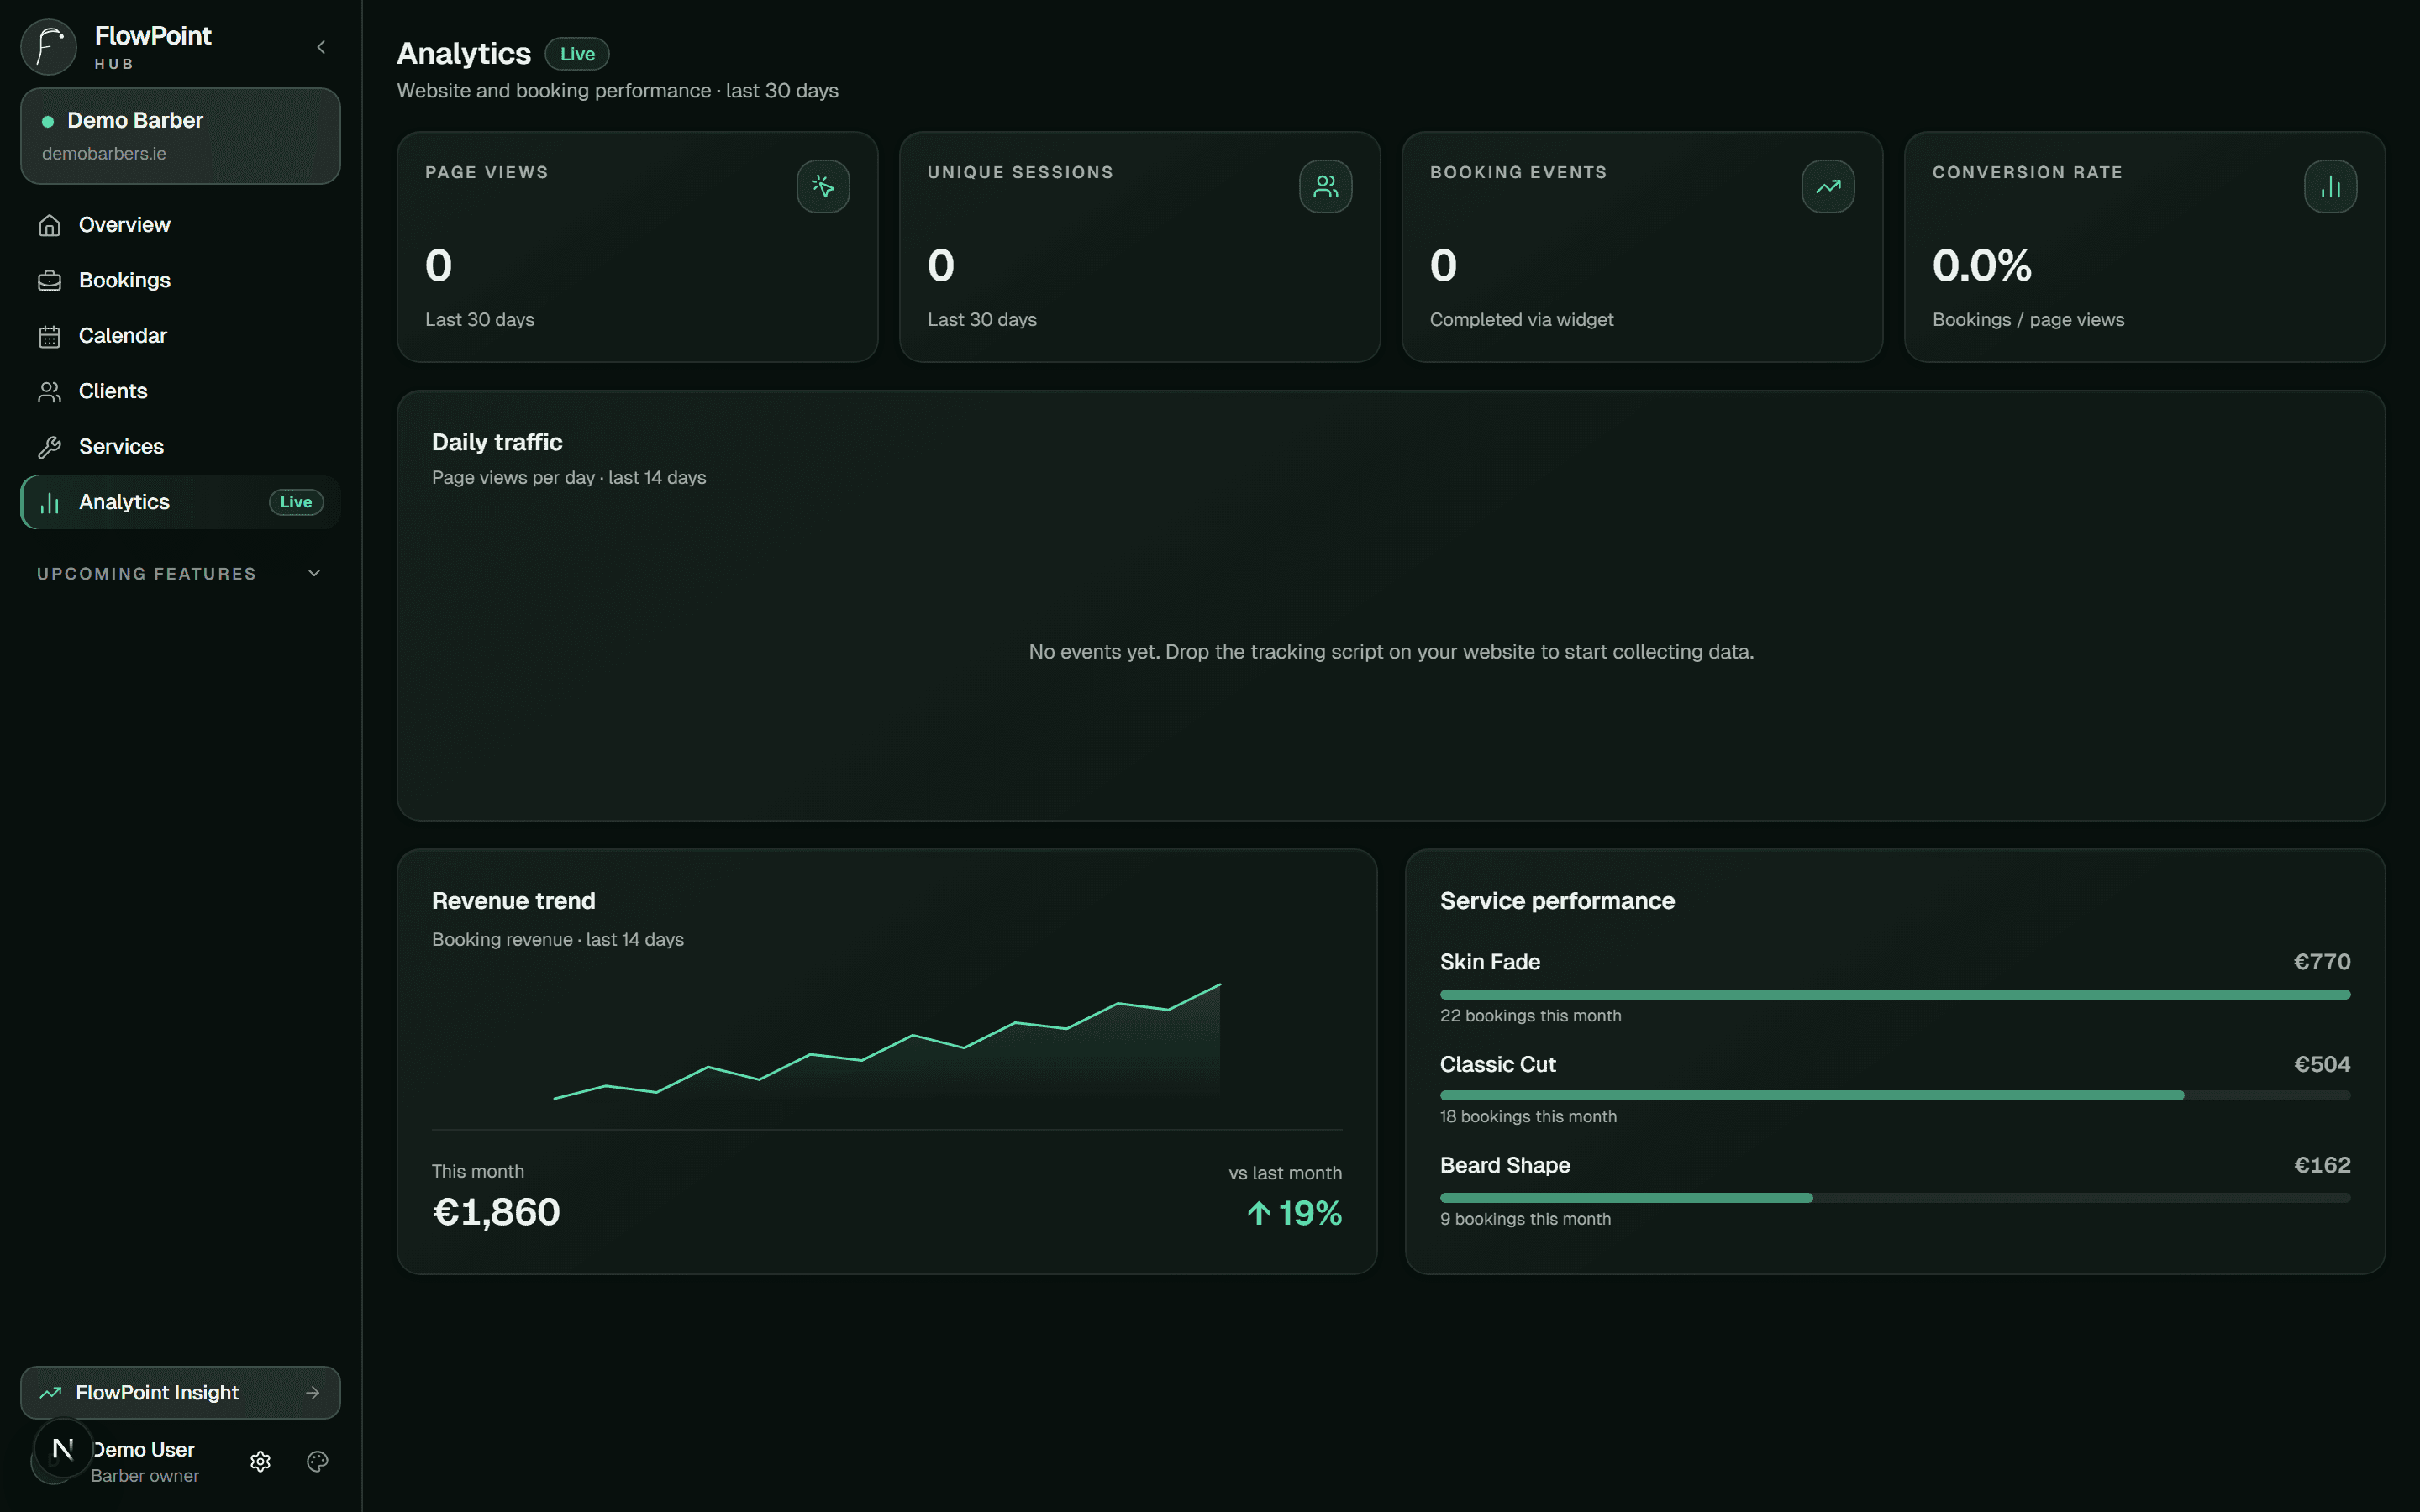This screenshot has height=1512, width=2420.
Task: Click the Analytics bar chart sidebar icon
Action: (49, 503)
